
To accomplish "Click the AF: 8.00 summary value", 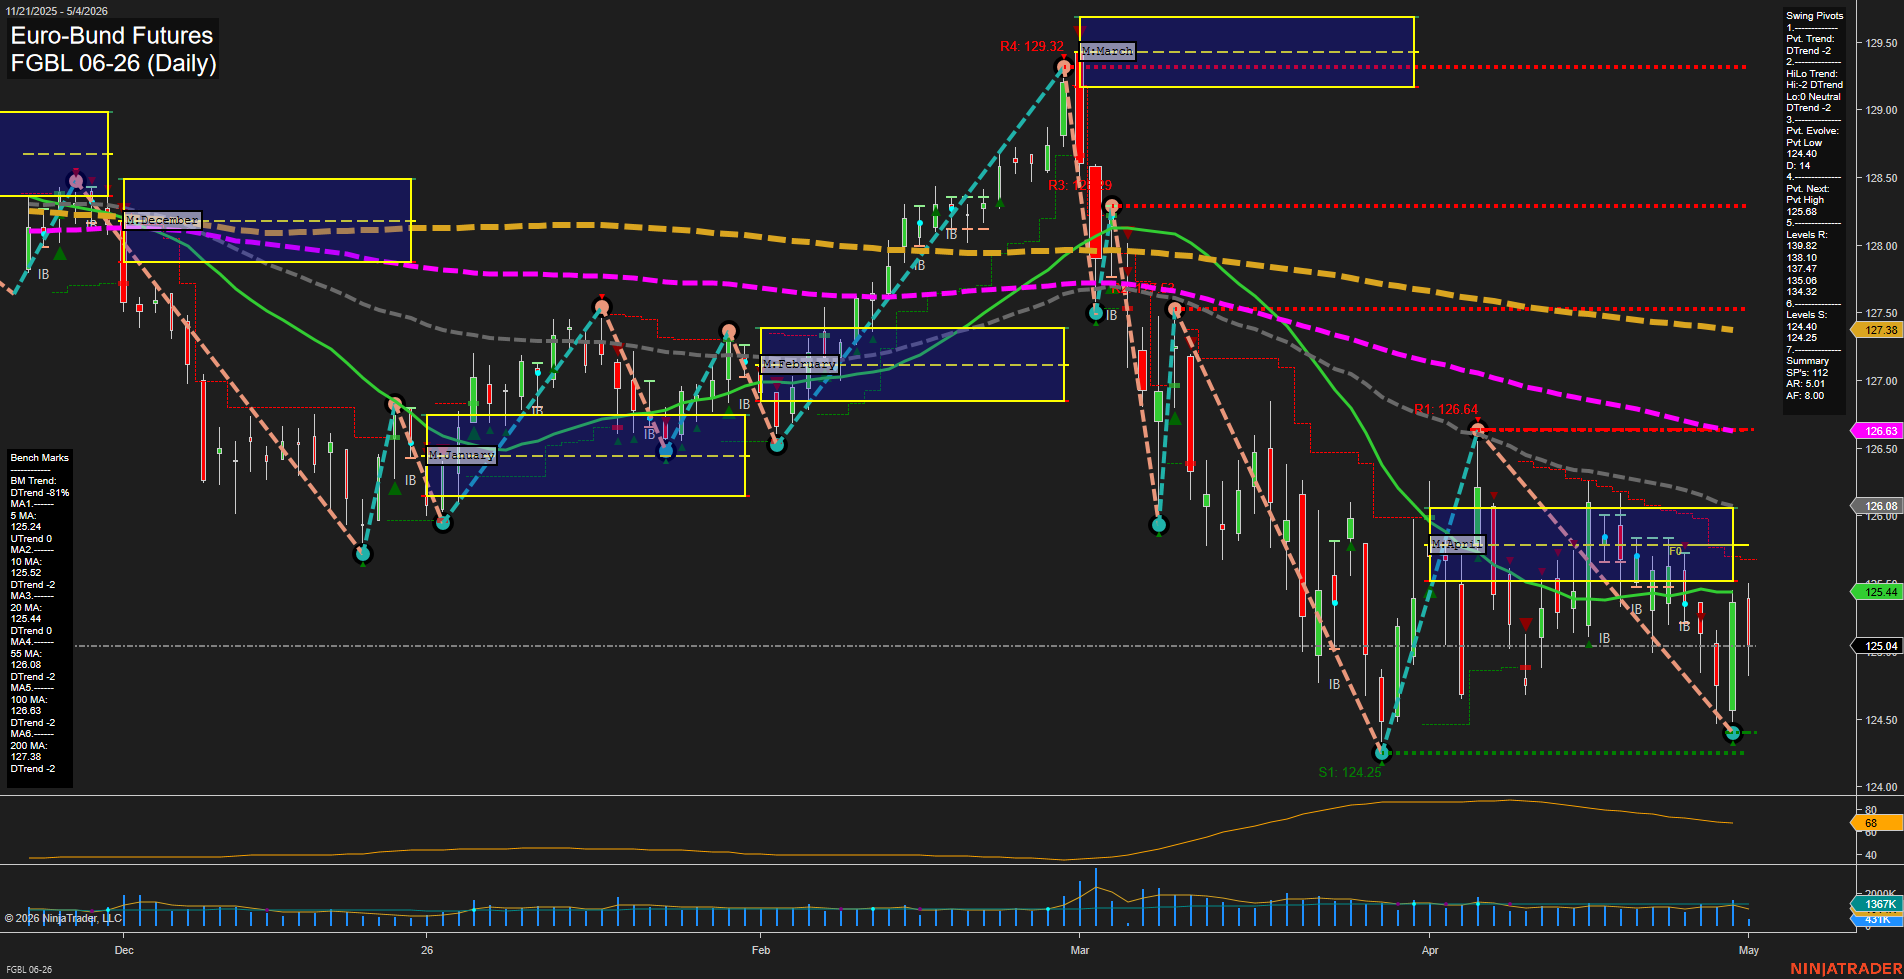I will pos(1805,396).
